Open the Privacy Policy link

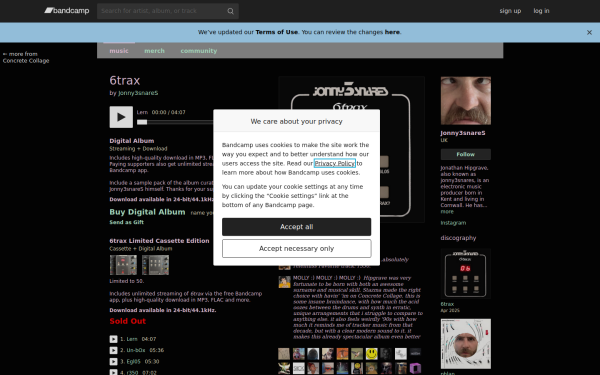(335, 163)
